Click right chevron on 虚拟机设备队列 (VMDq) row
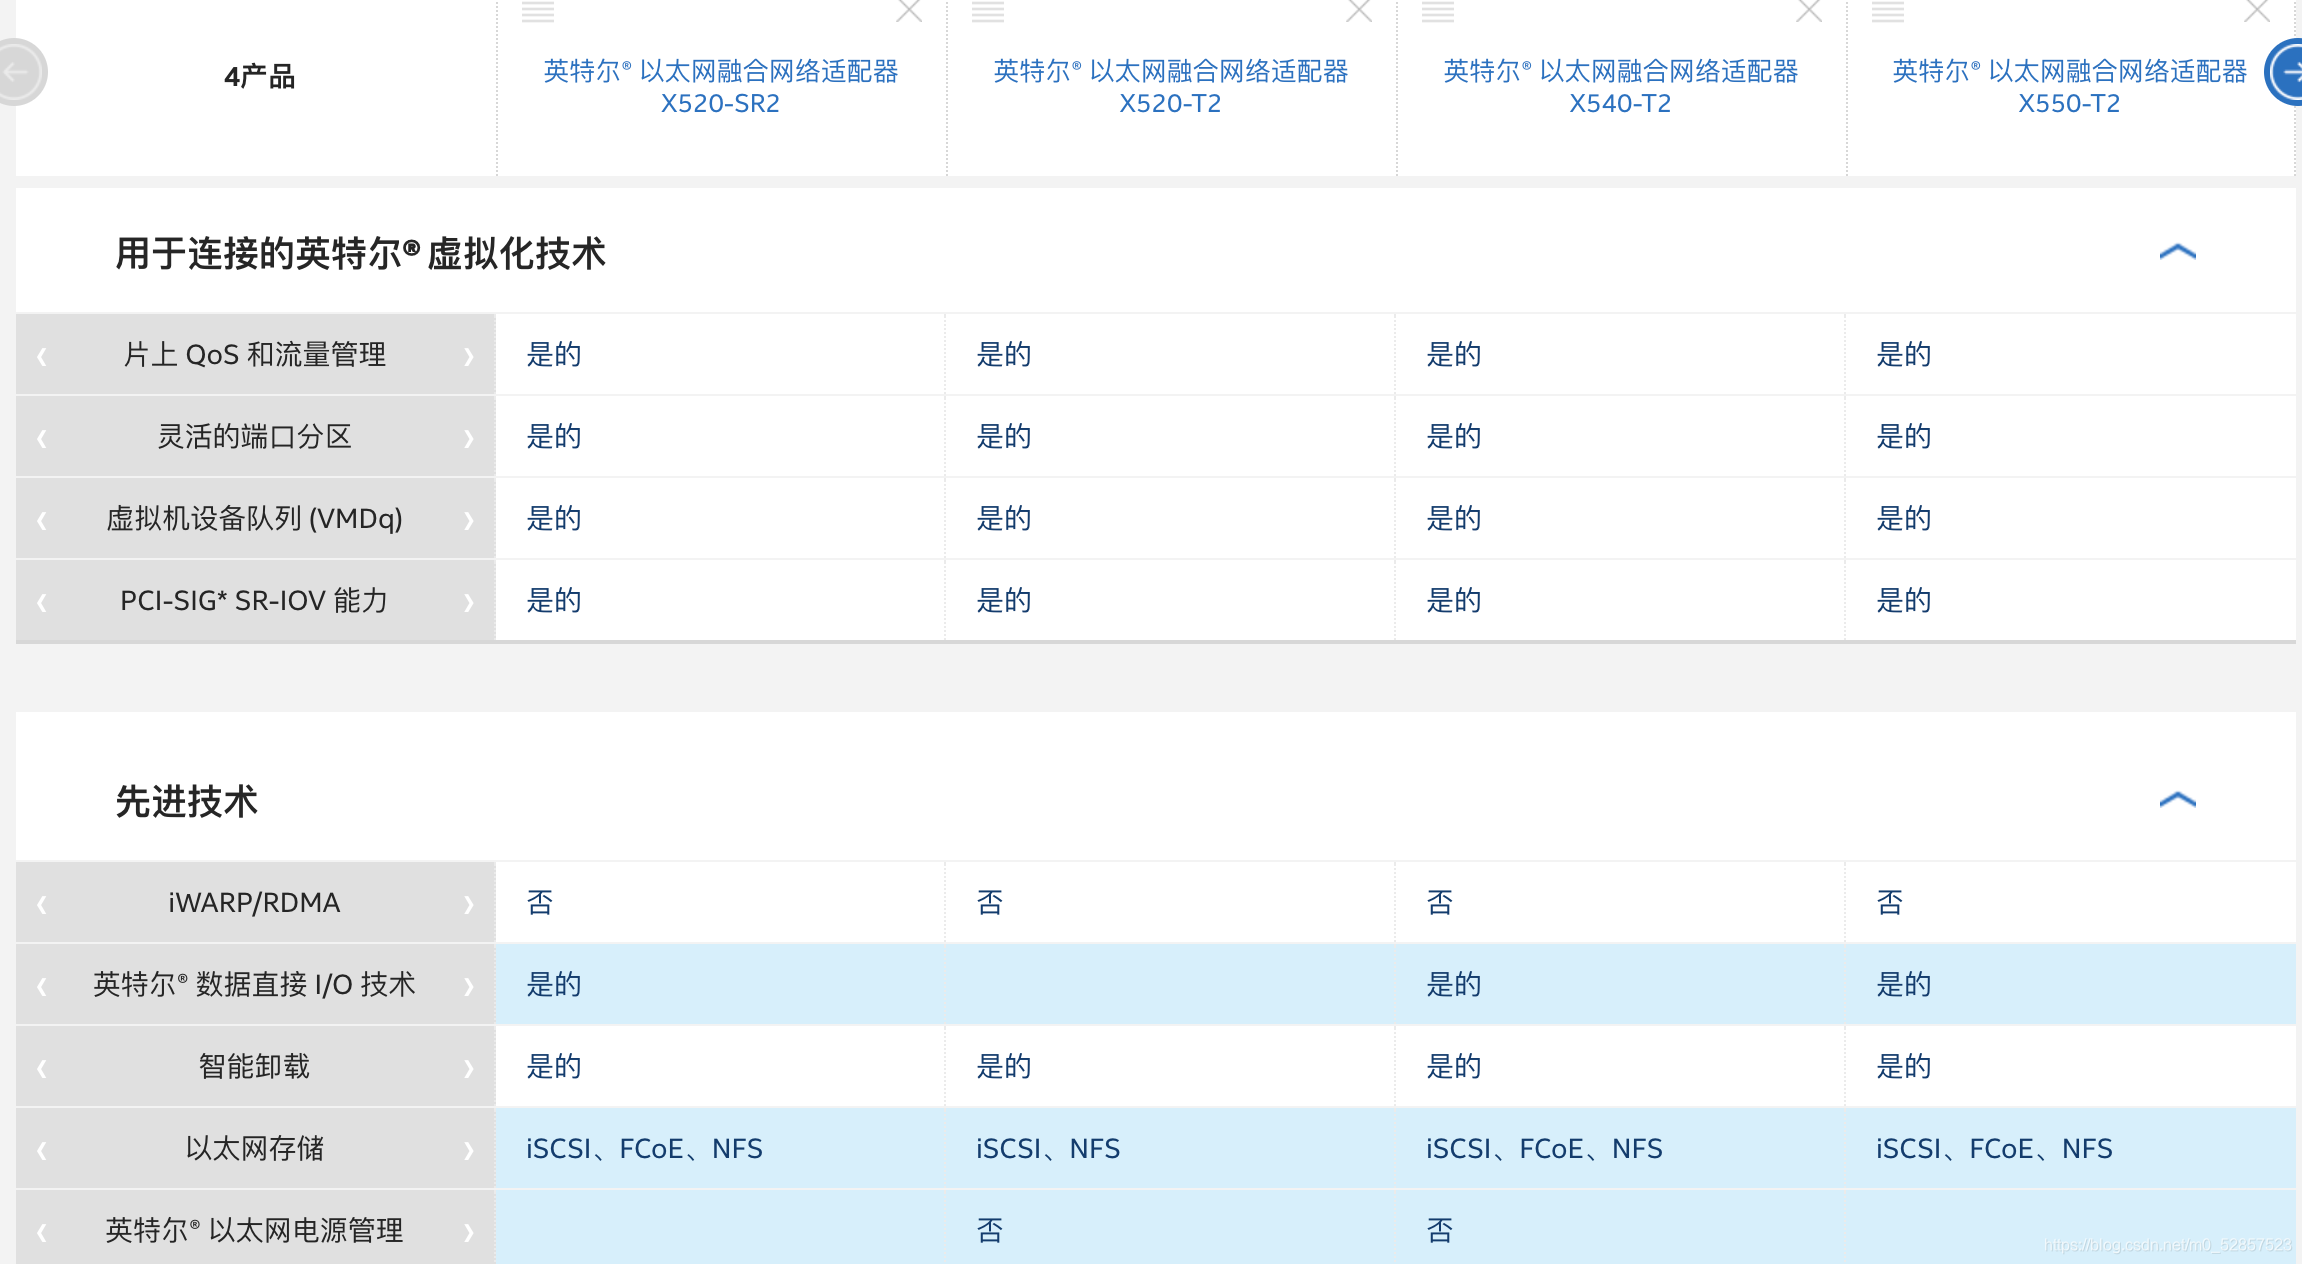This screenshot has width=2302, height=1264. click(x=468, y=520)
